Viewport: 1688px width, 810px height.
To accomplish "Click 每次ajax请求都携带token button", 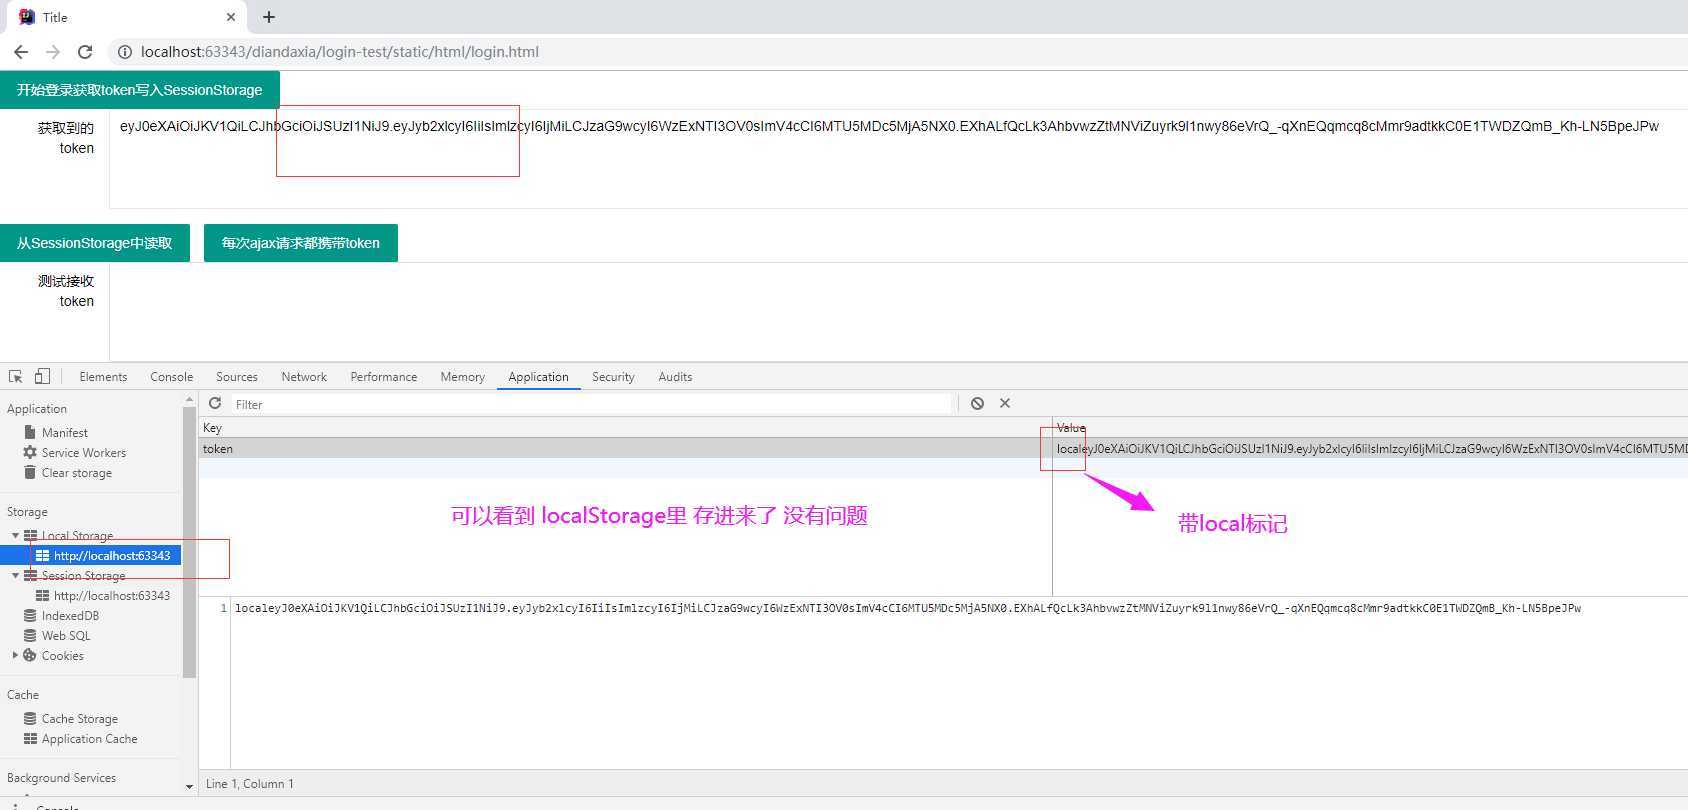I will pyautogui.click(x=301, y=243).
